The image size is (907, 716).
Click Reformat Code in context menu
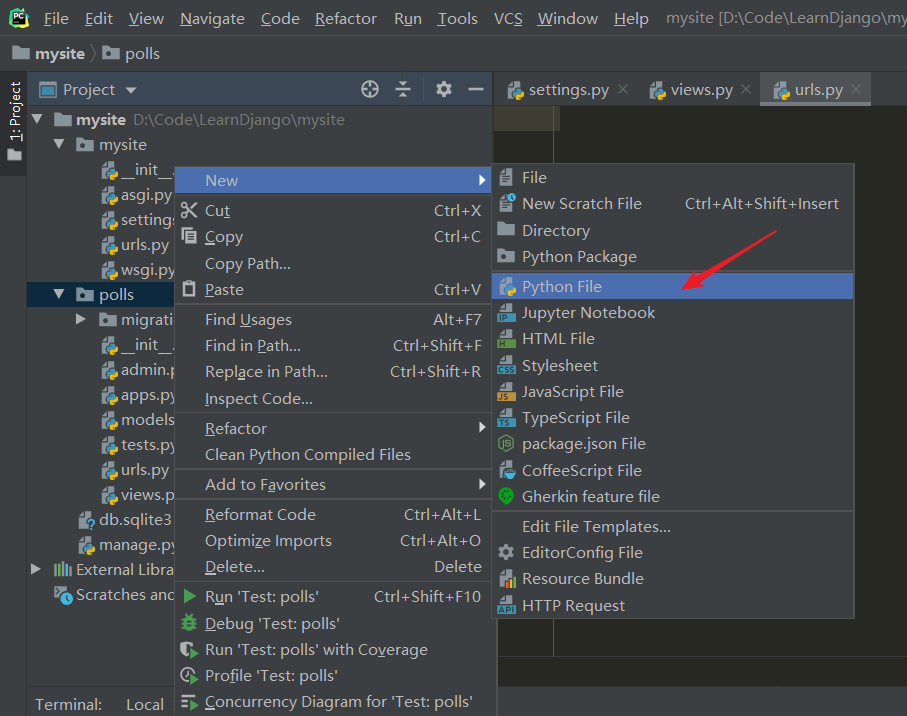coord(333,514)
